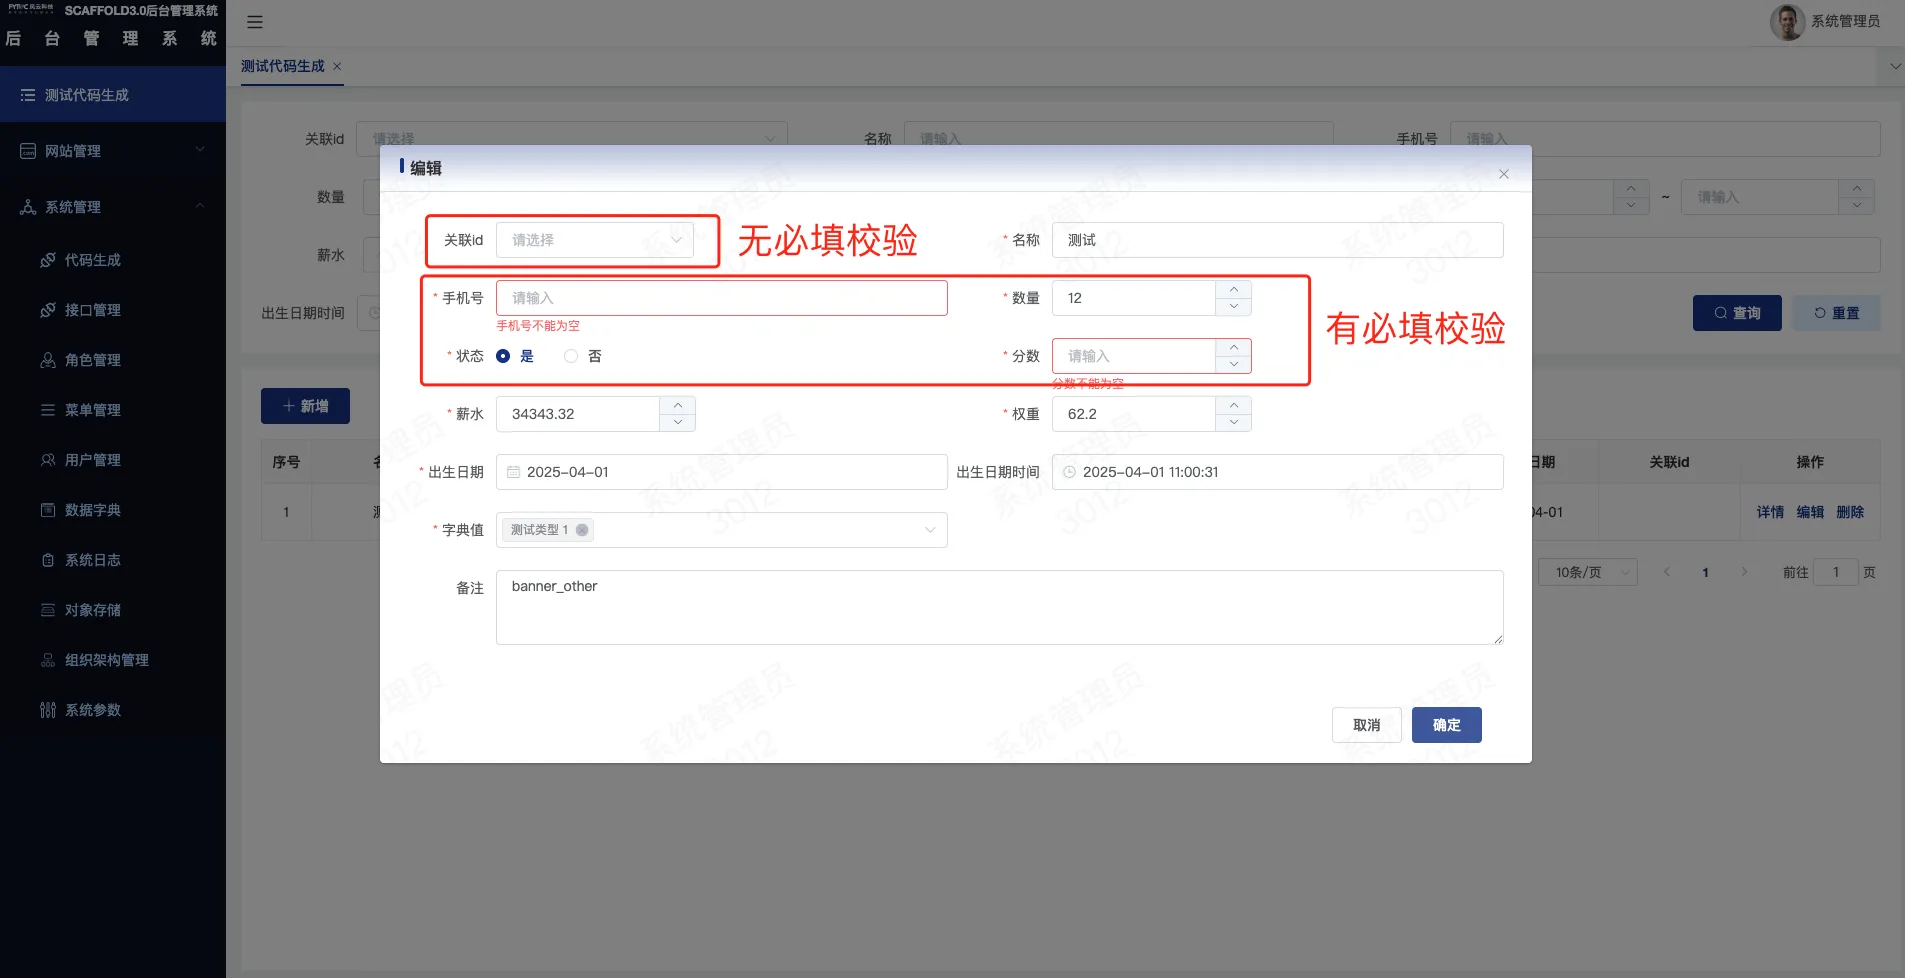Decrease 薪水 value with down arrow

677,422
